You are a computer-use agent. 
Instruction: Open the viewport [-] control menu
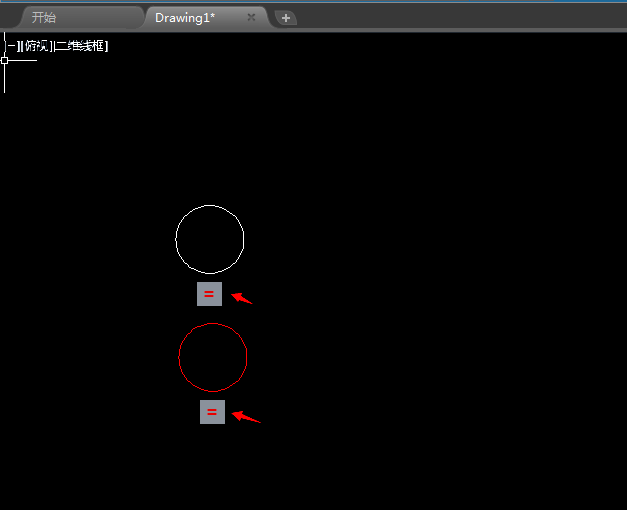tap(13, 46)
